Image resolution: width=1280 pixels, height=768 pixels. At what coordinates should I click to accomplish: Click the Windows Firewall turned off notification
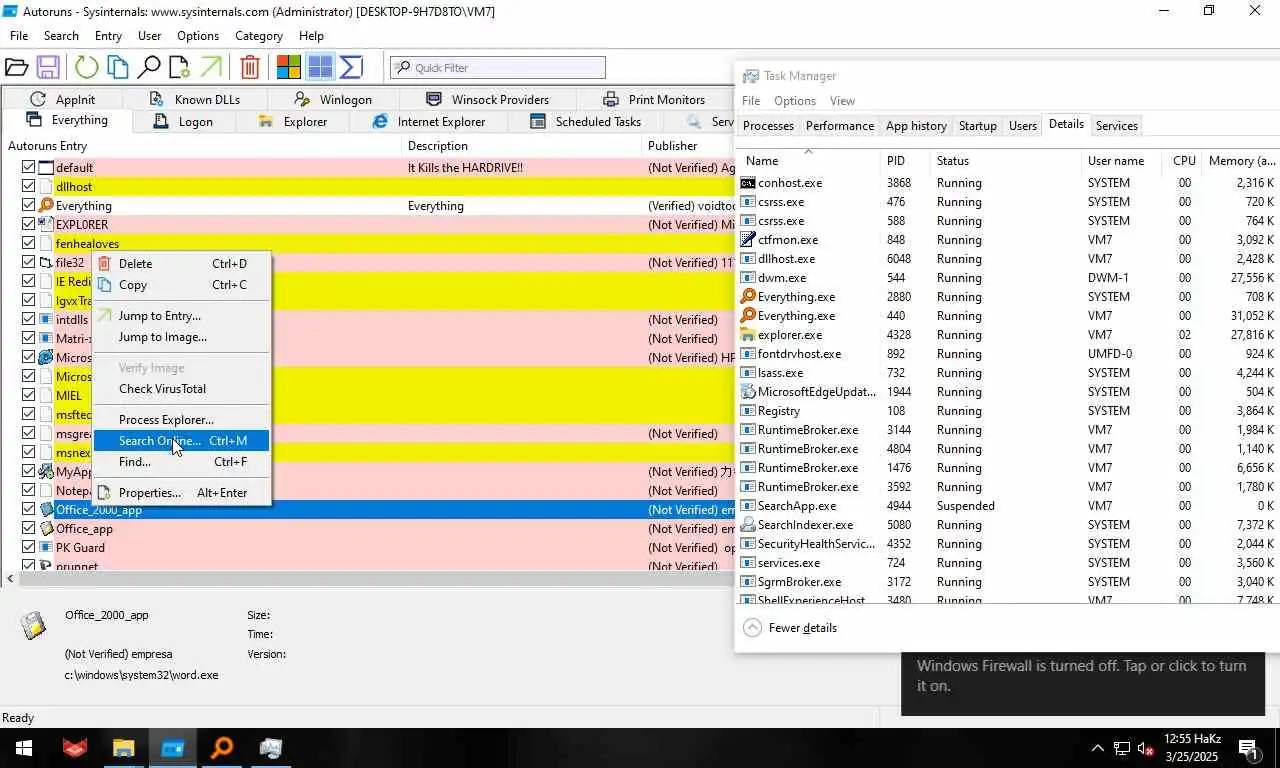click(1083, 683)
